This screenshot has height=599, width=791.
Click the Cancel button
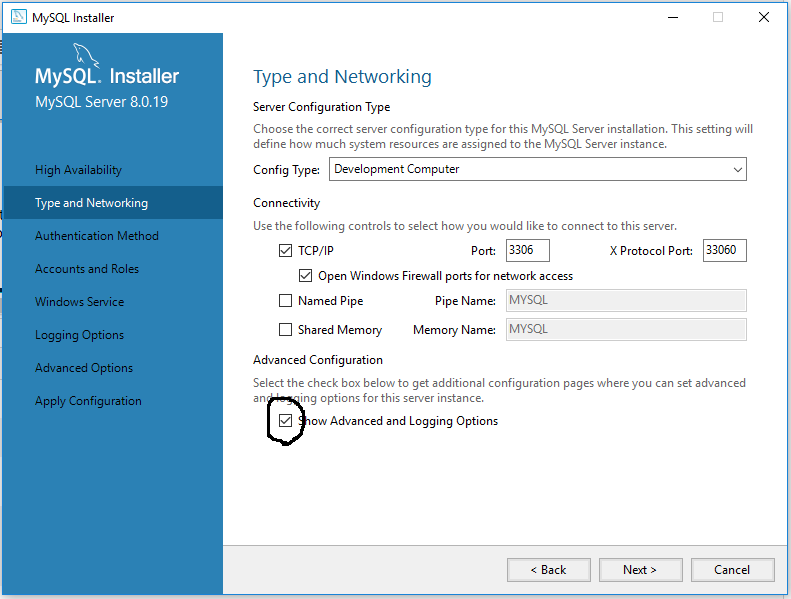point(732,570)
